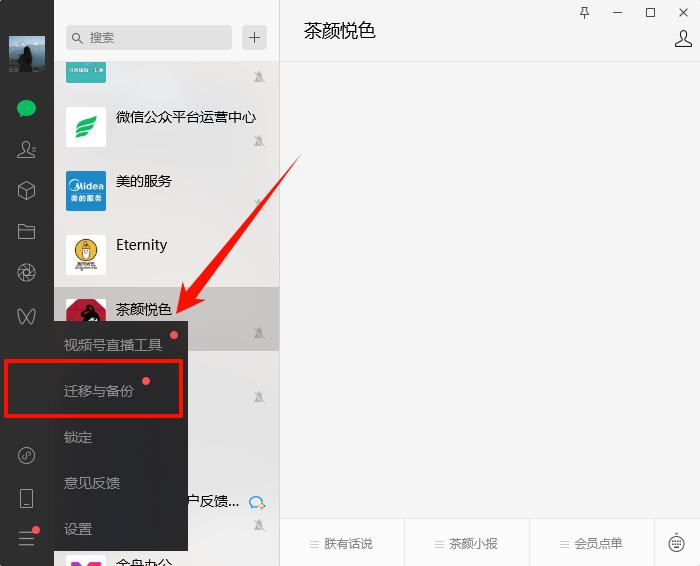The width and height of the screenshot is (700, 566).
Task: Expand the 会员点单 menu
Action: click(591, 543)
